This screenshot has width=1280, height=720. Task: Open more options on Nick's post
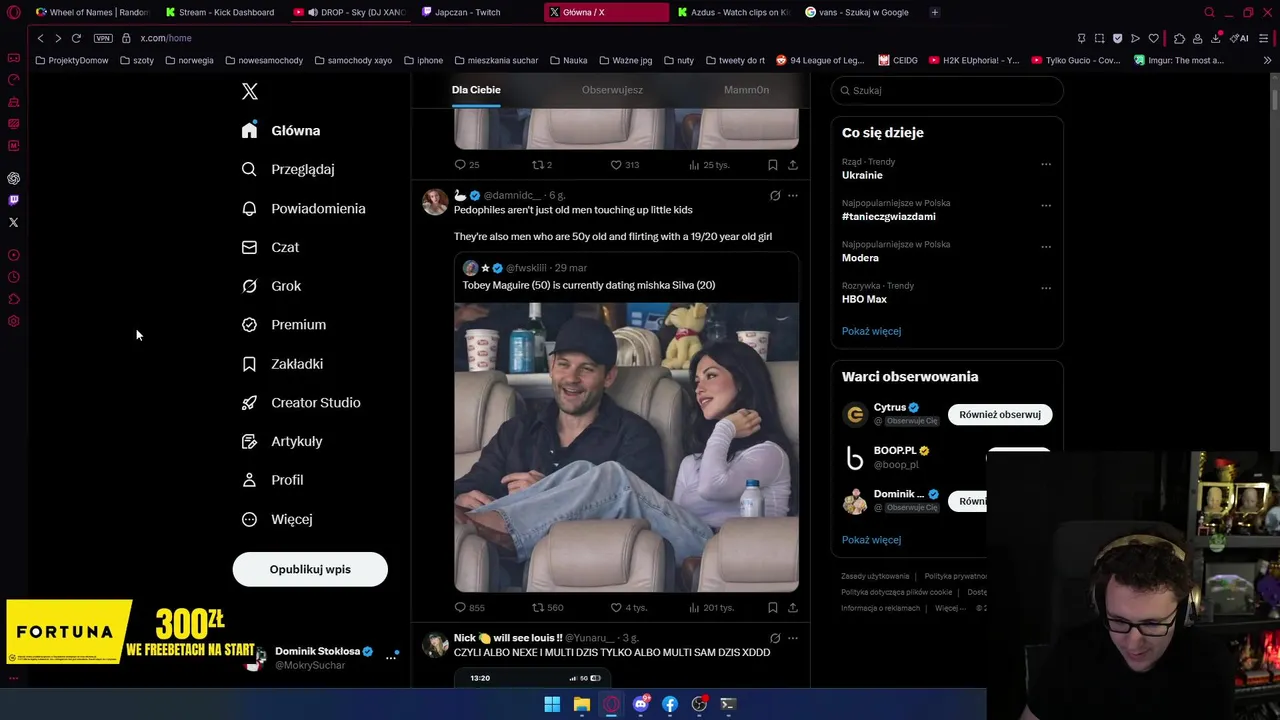793,638
